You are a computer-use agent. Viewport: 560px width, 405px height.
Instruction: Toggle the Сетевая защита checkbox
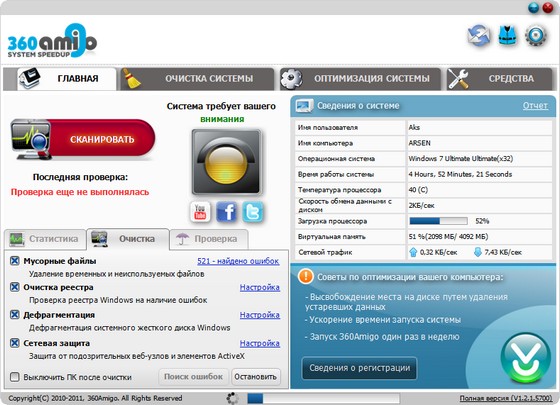coord(15,343)
